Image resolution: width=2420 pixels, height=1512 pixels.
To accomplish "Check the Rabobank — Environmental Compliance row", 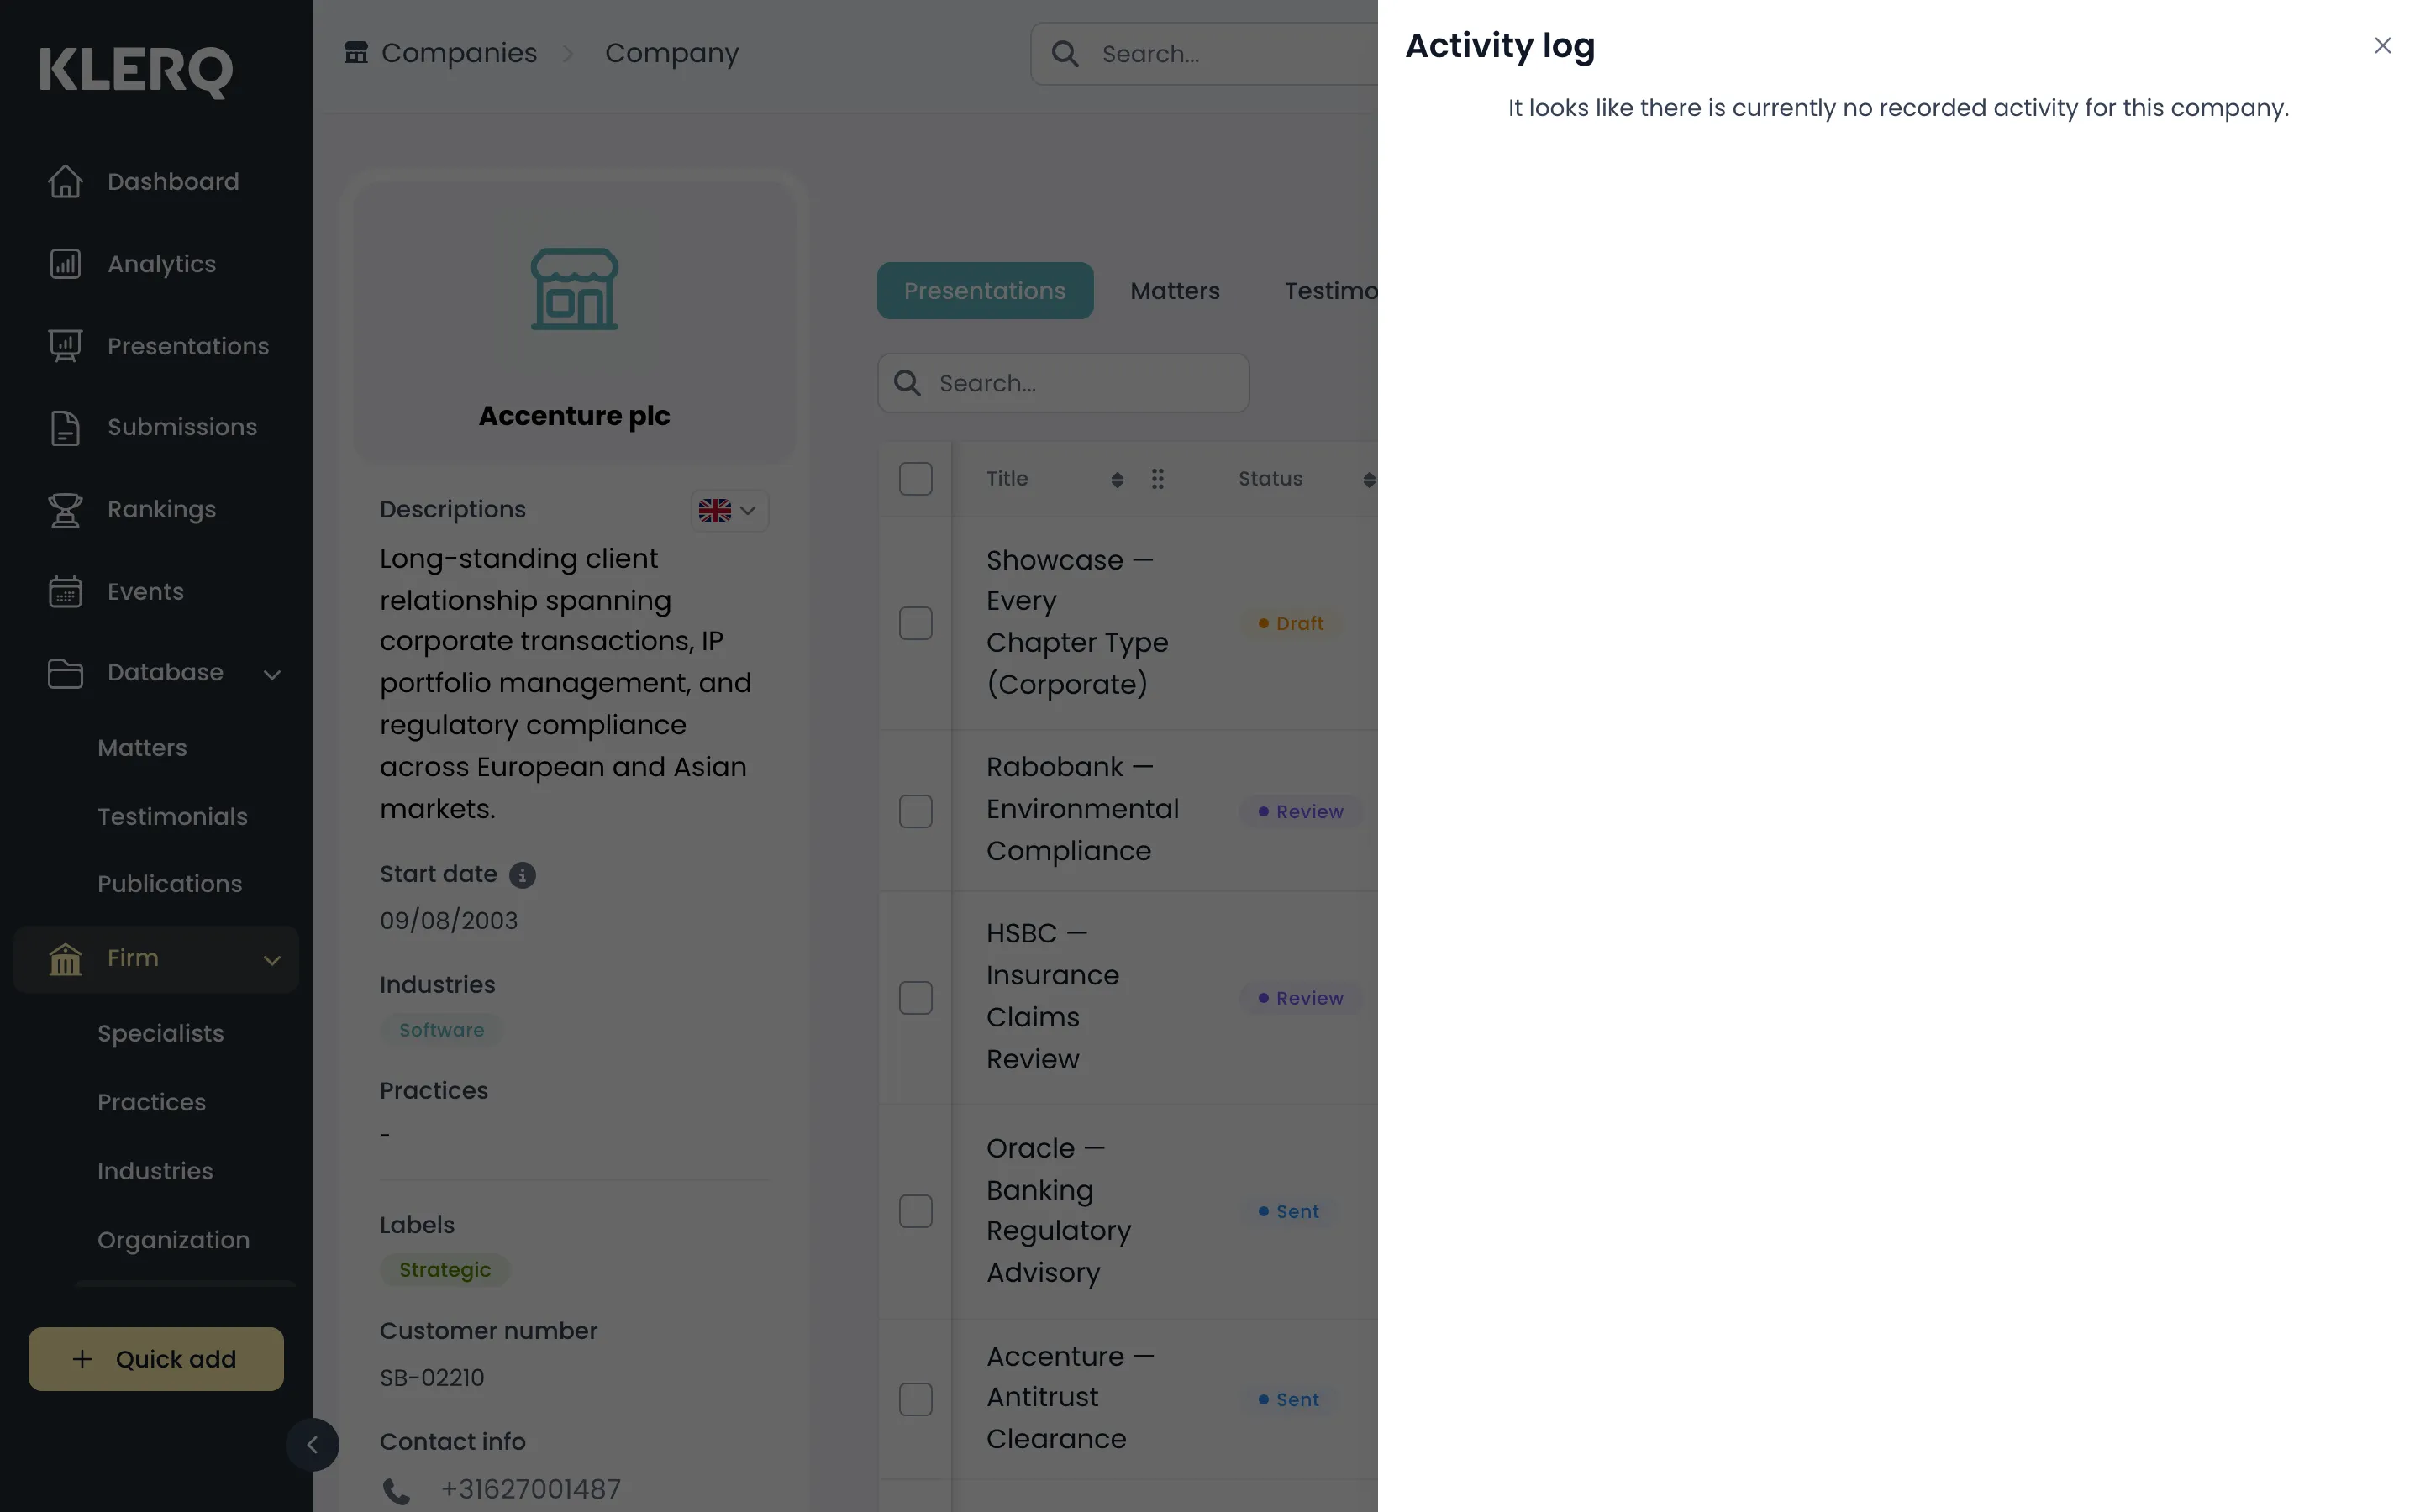I will coord(915,811).
